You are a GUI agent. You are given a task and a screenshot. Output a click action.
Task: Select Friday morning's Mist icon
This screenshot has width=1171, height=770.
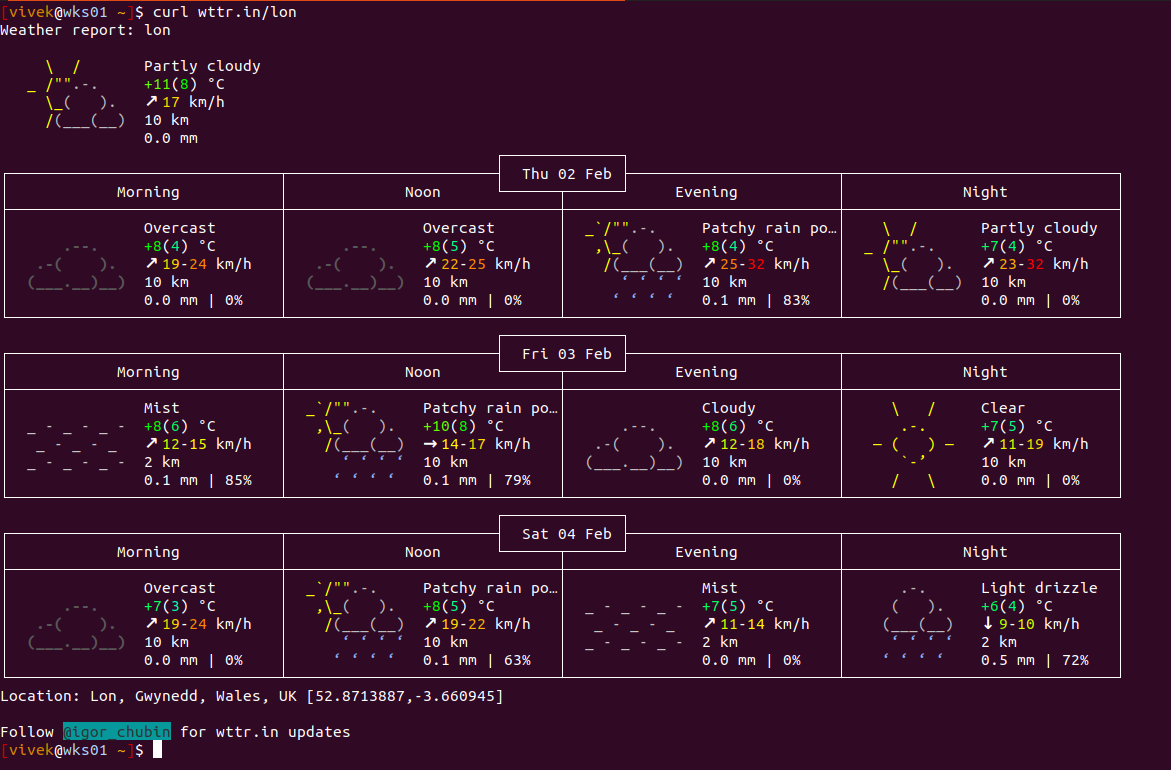click(77, 444)
